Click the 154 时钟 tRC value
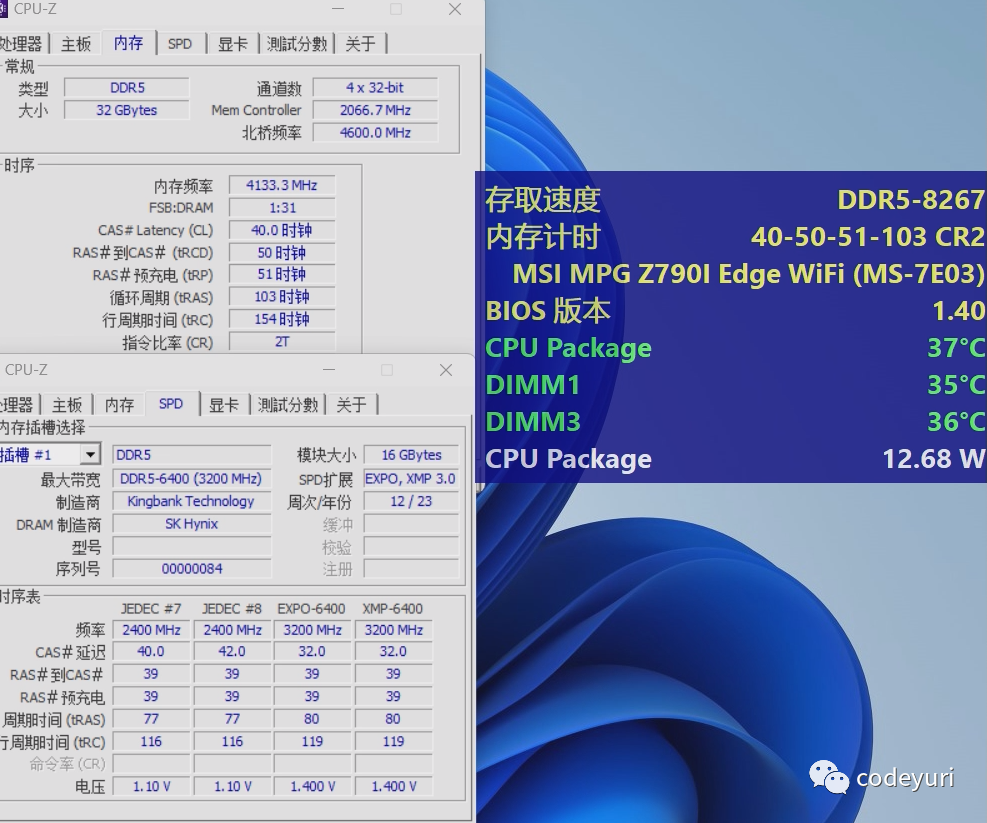Viewport: 987px width, 823px height. click(x=282, y=319)
